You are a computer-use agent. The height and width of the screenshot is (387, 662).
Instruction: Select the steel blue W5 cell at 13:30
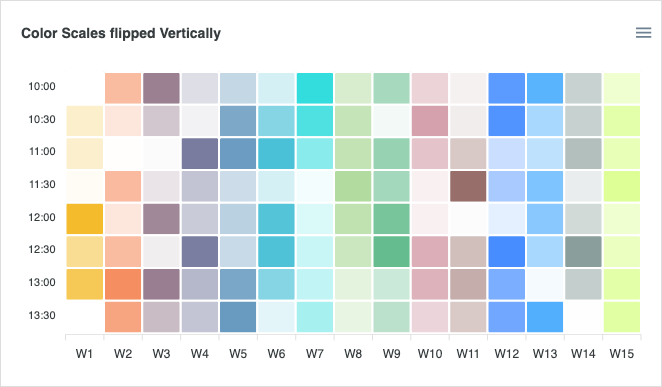[x=238, y=317]
